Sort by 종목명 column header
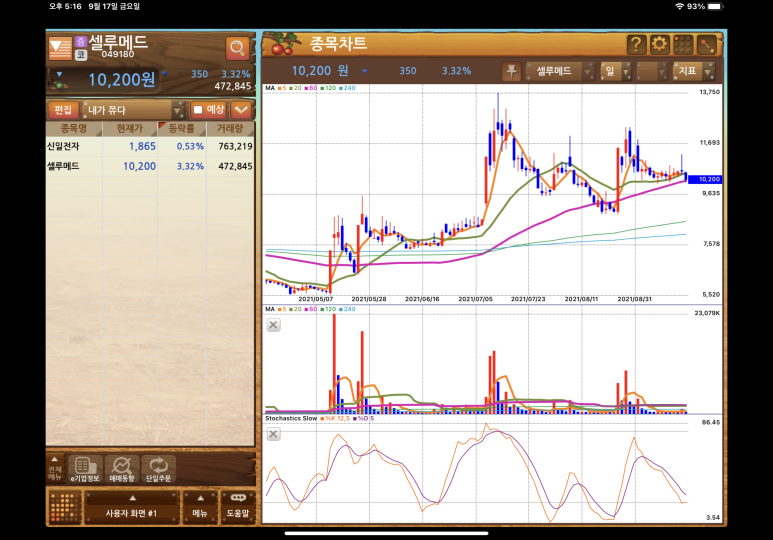 pyautogui.click(x=74, y=128)
